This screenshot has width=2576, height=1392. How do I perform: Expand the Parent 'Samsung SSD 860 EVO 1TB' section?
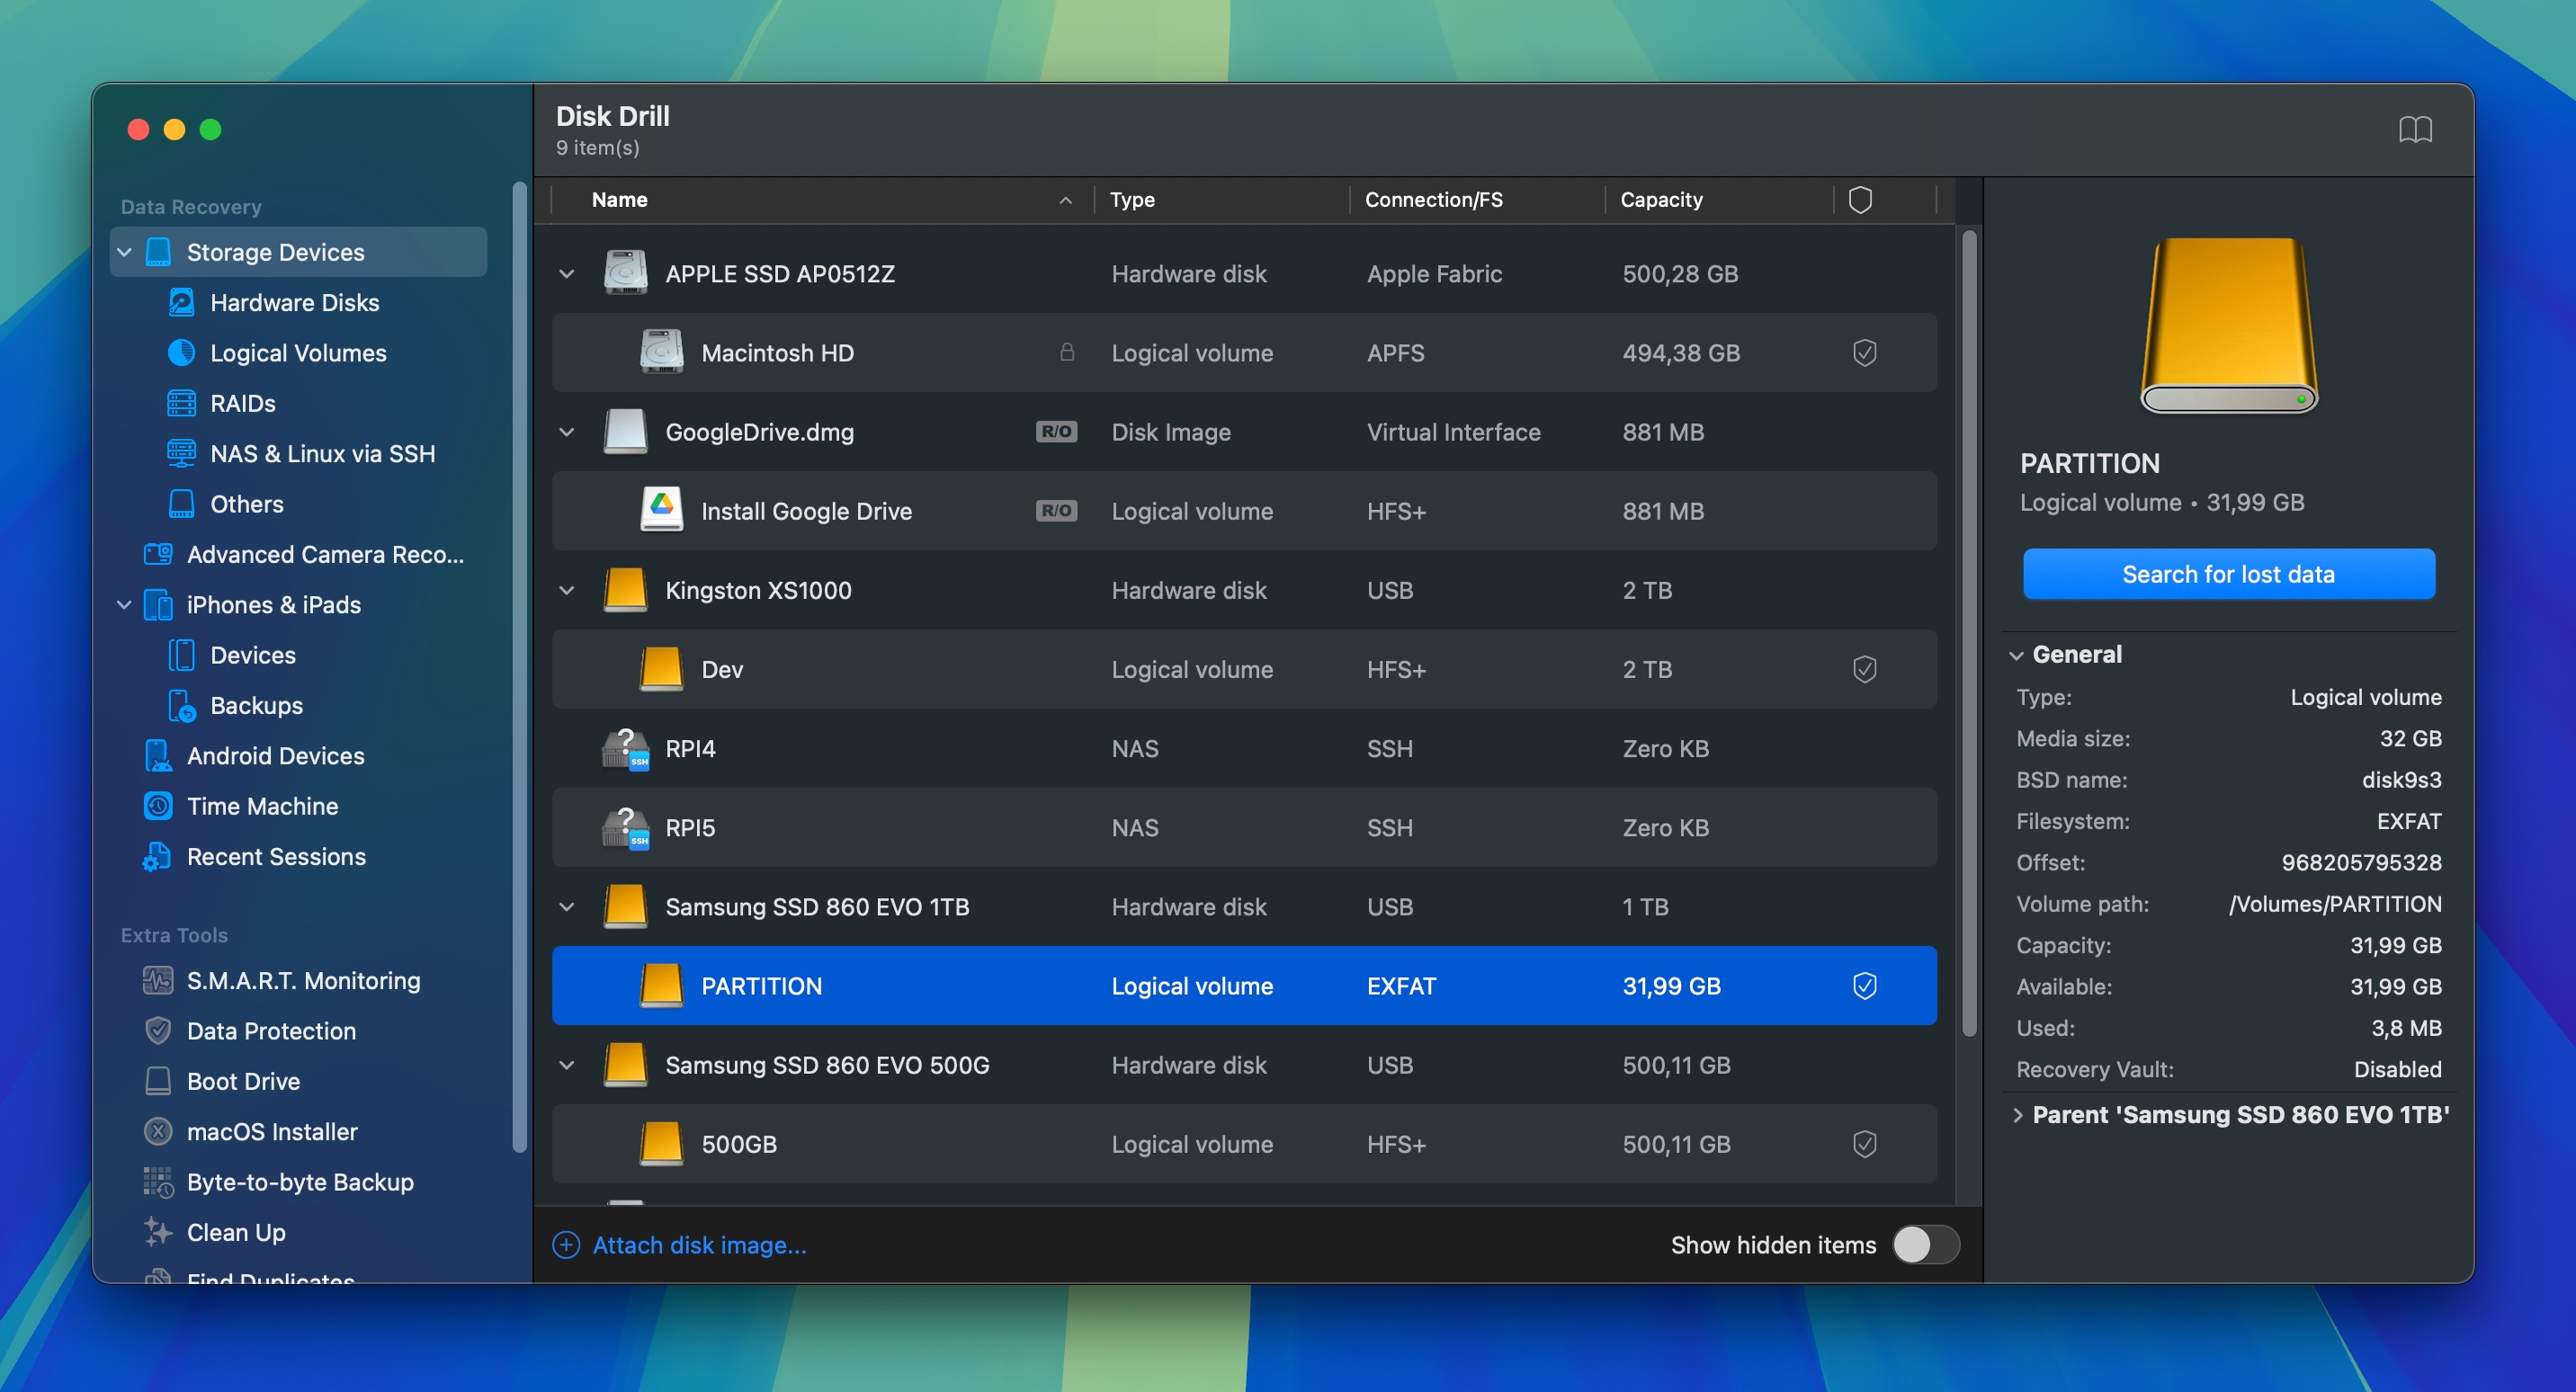click(x=2018, y=1115)
